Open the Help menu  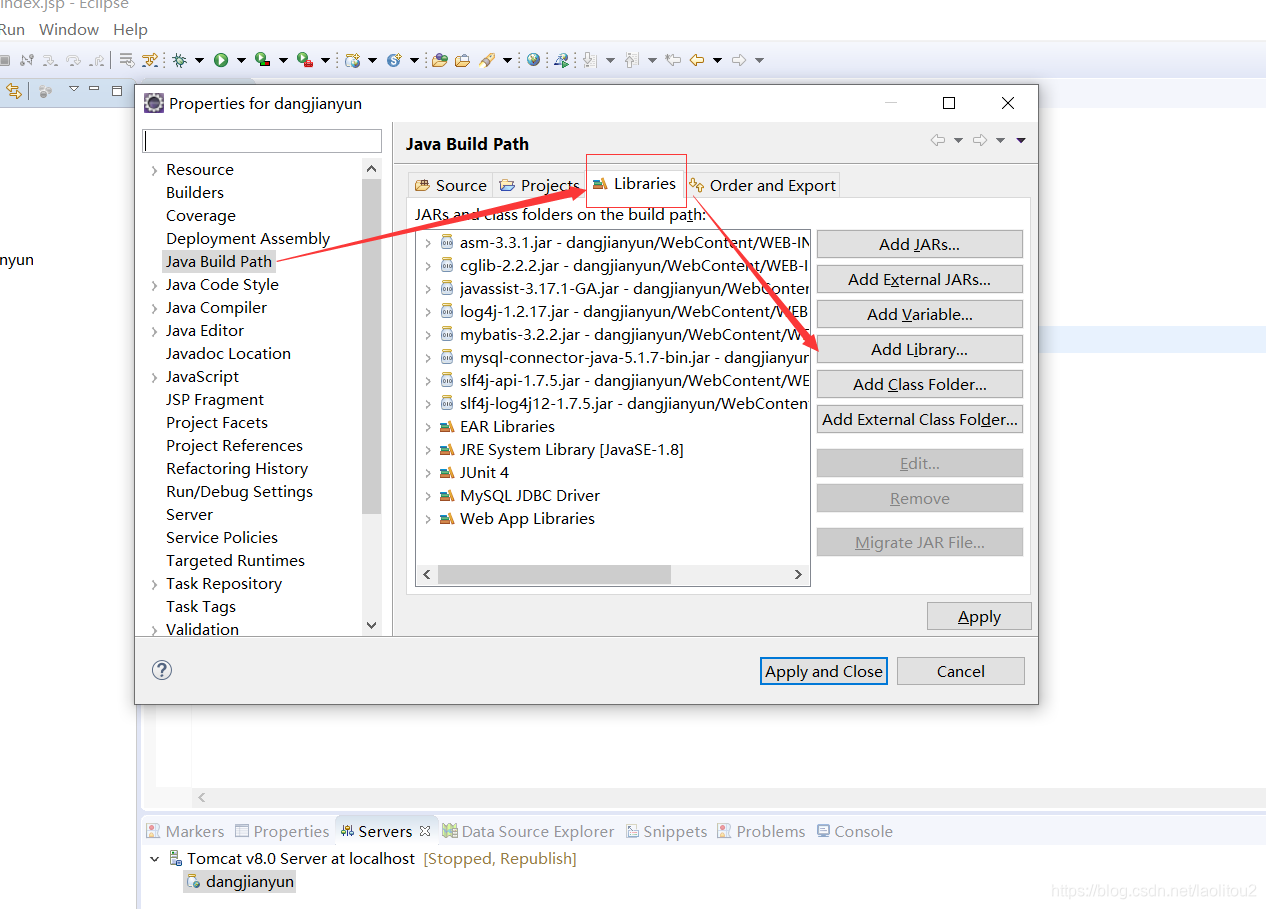click(x=130, y=29)
